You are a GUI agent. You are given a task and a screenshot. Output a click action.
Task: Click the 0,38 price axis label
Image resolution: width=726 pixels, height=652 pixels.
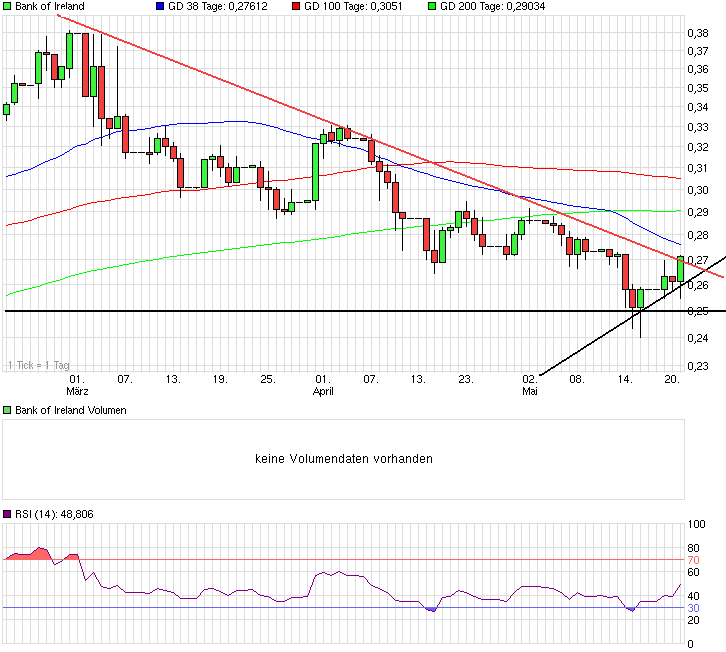[x=696, y=33]
